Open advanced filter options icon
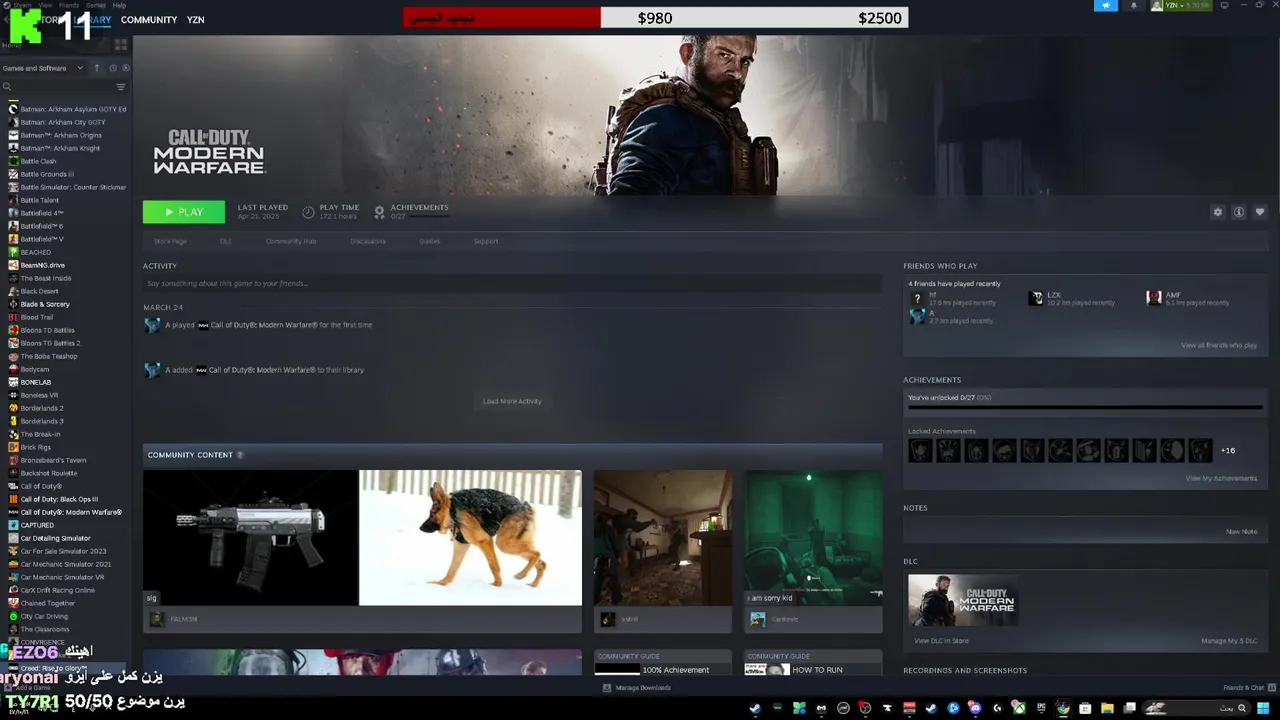This screenshot has height=720, width=1280. pyautogui.click(x=121, y=87)
